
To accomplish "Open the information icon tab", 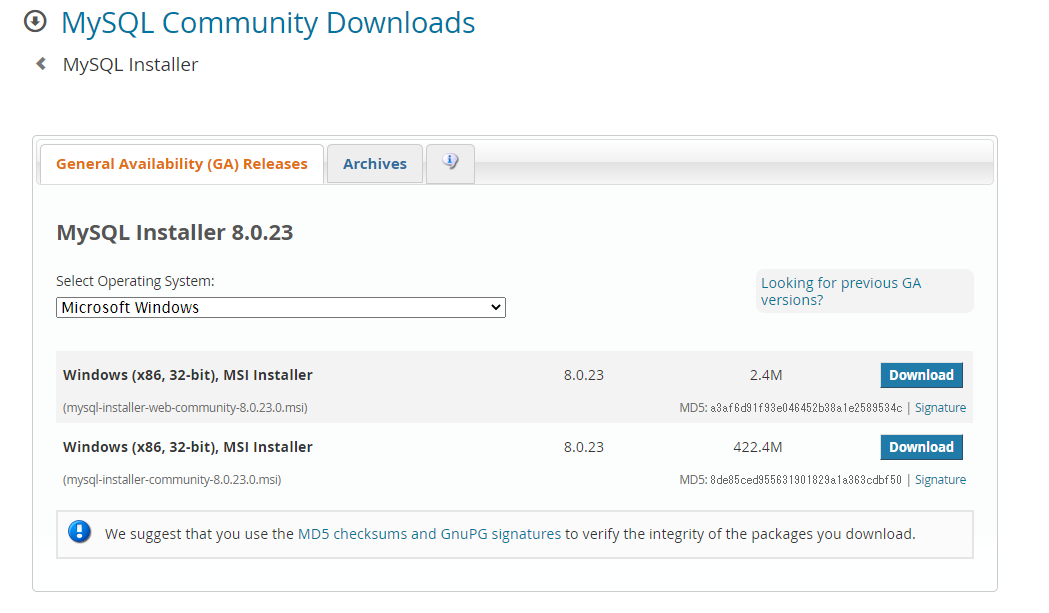I will [450, 163].
